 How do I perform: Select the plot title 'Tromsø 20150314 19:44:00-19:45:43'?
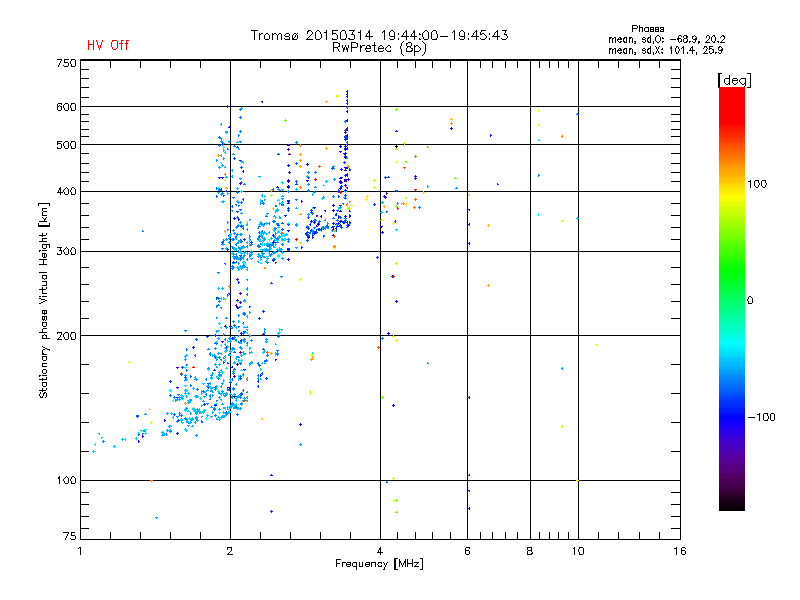(x=380, y=35)
